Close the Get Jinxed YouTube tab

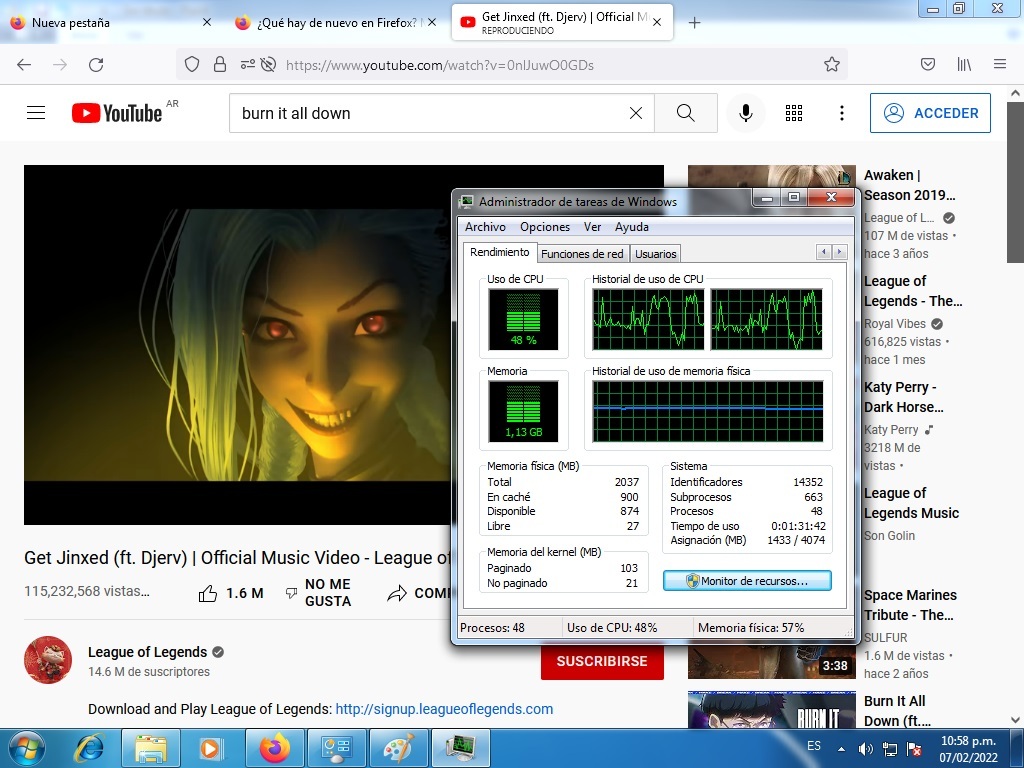tap(657, 22)
